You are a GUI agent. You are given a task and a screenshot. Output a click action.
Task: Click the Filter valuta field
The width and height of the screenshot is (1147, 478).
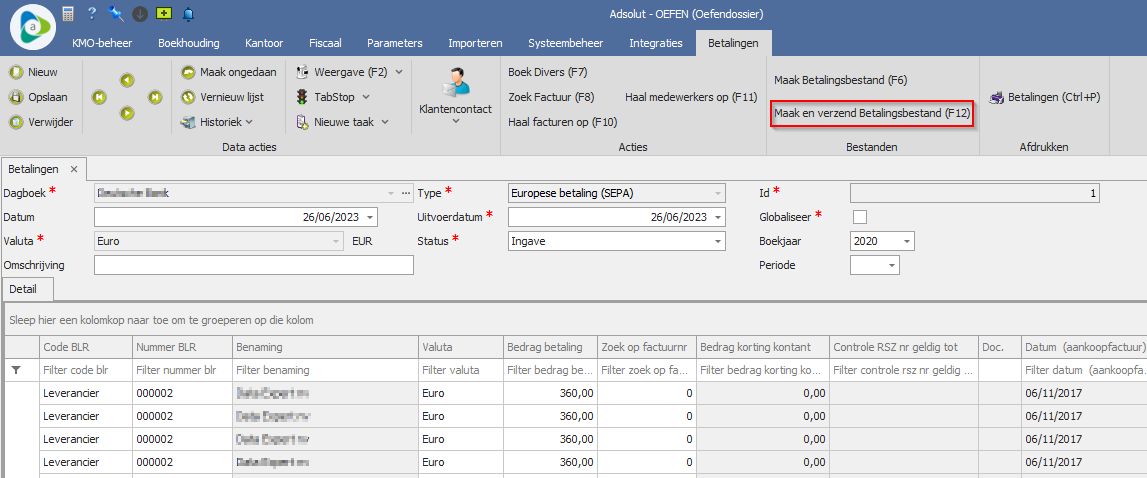click(x=459, y=370)
